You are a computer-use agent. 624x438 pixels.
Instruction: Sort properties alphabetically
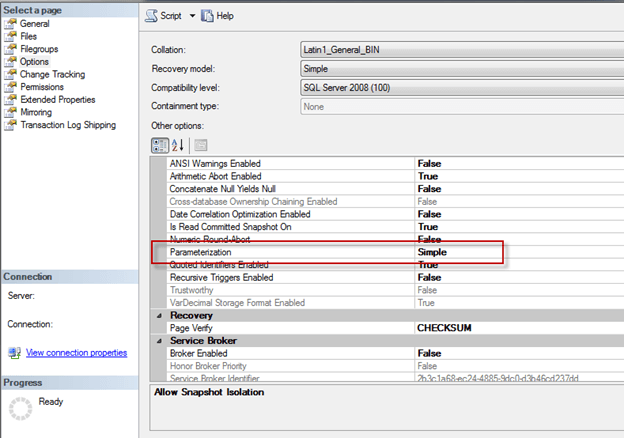[177, 145]
